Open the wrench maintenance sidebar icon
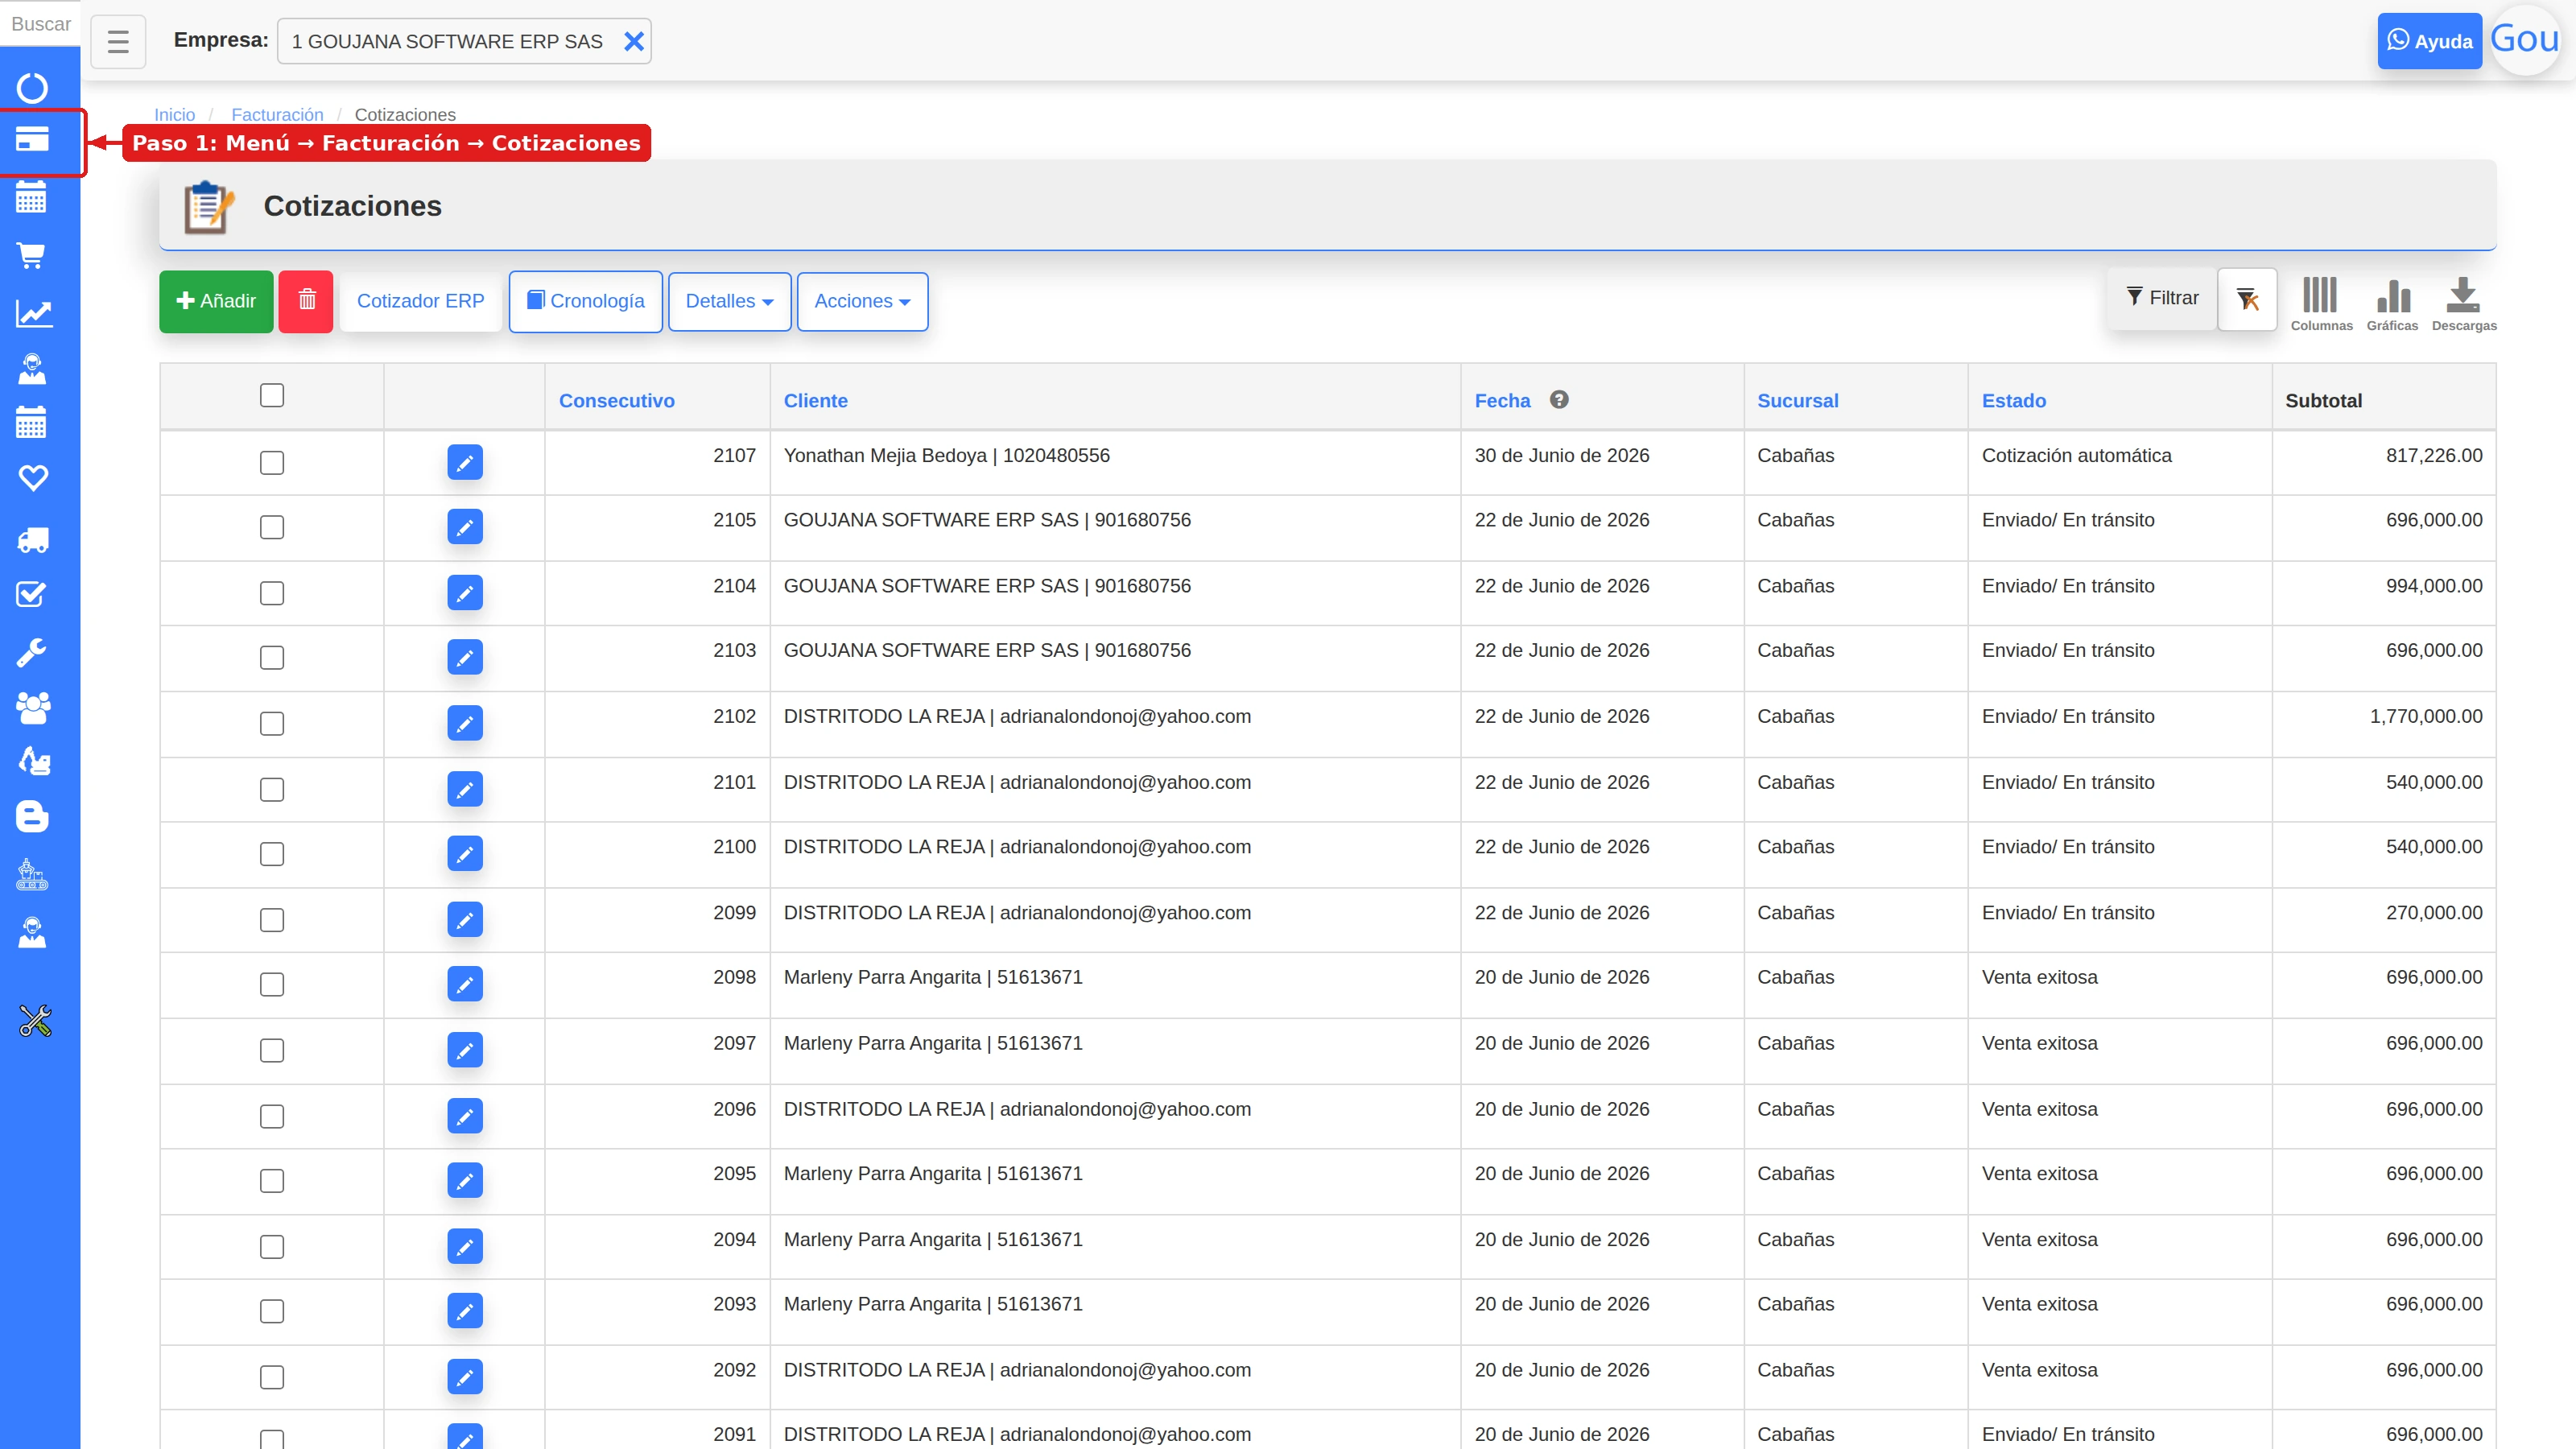Viewport: 2576px width, 1449px height. [32, 652]
